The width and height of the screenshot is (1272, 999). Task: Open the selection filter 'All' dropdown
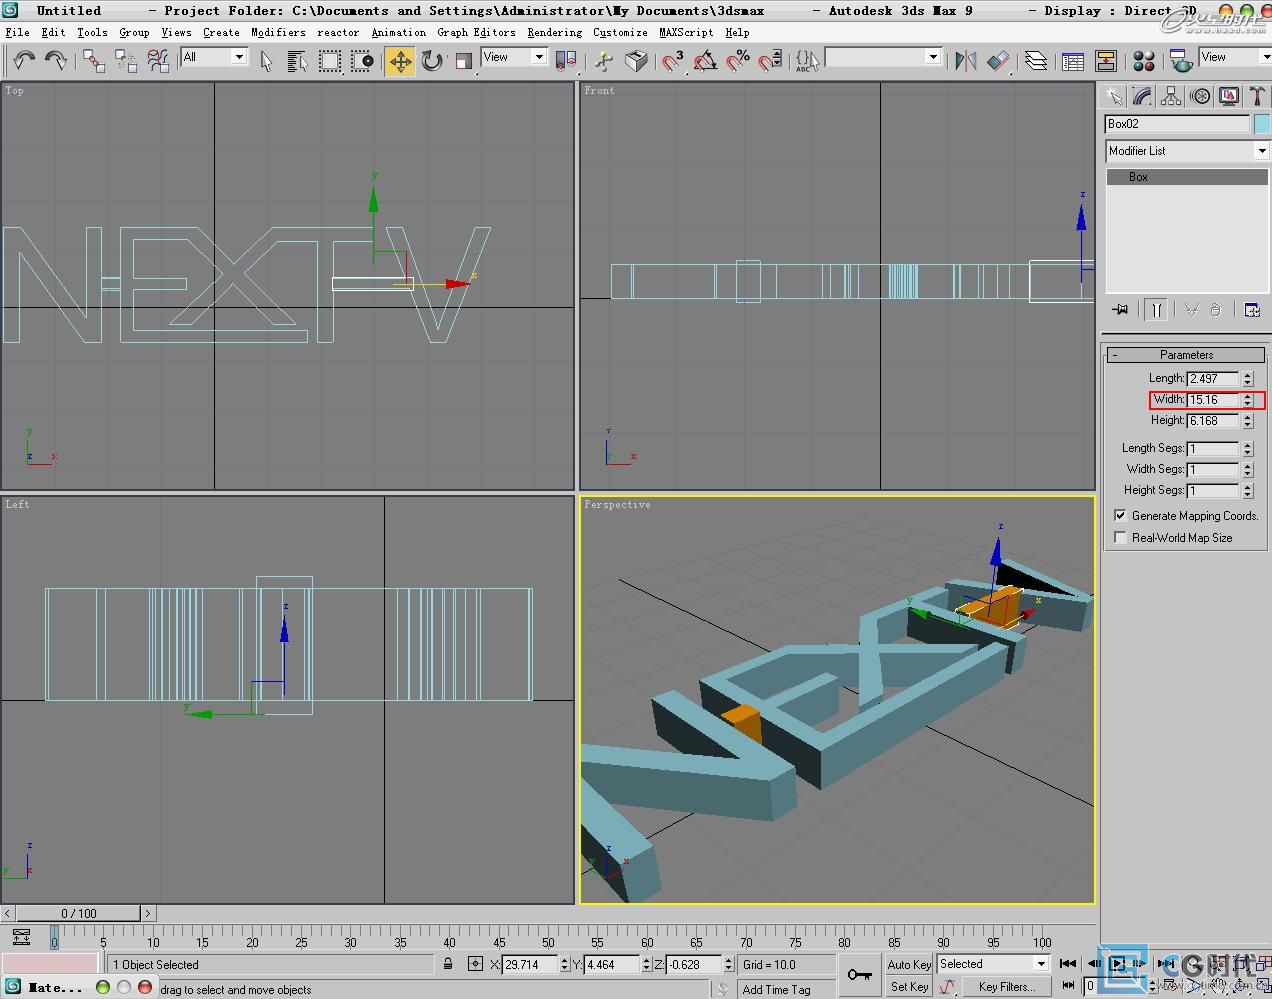tap(239, 57)
